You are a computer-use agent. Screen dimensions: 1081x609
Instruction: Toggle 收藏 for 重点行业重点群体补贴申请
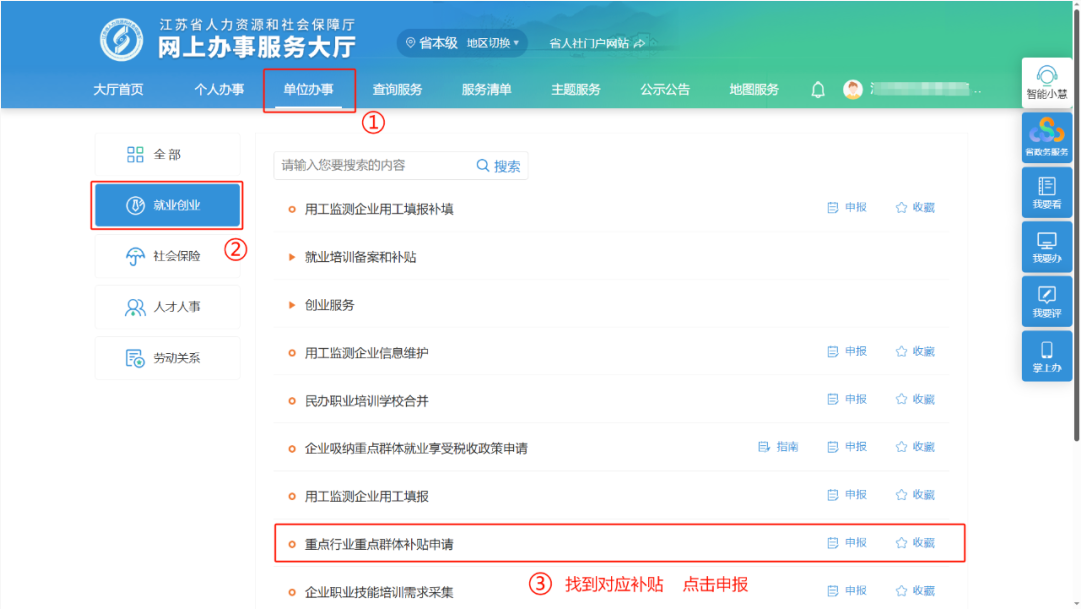click(915, 543)
